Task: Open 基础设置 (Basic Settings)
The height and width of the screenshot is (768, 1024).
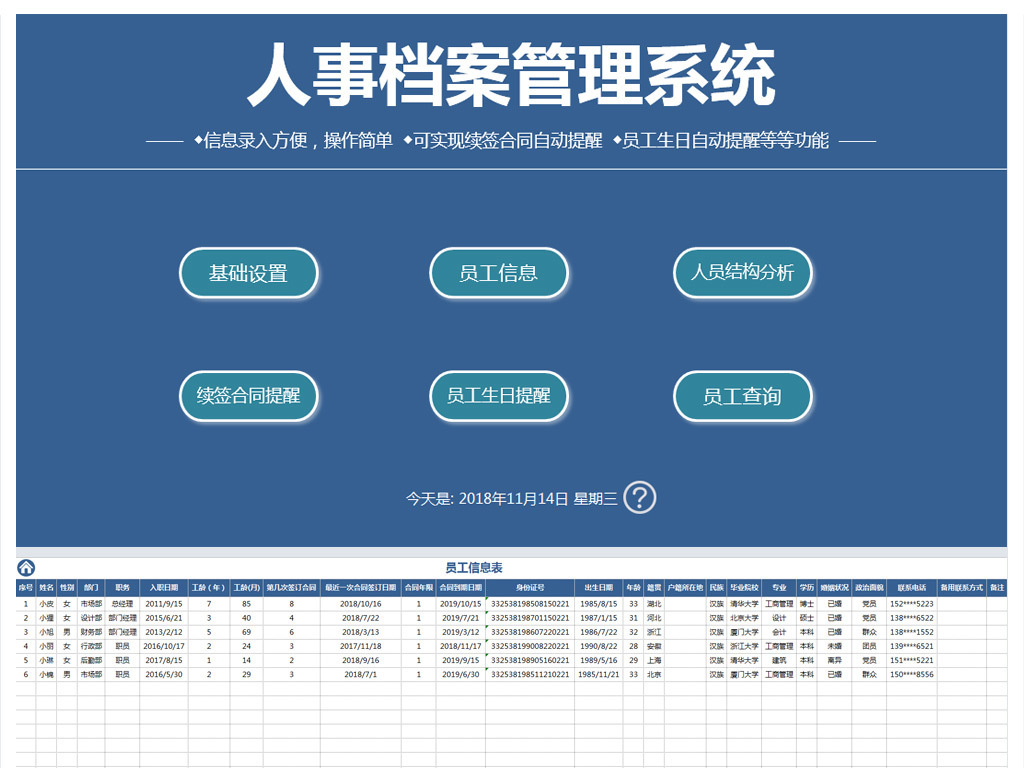Action: (x=248, y=272)
